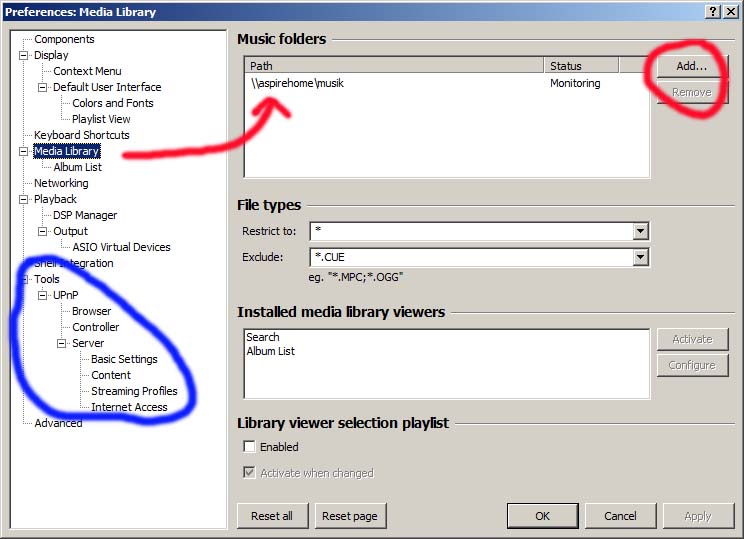Image resolution: width=744 pixels, height=539 pixels.
Task: Select Keyboard Shortcuts in the tree
Action: click(x=81, y=135)
